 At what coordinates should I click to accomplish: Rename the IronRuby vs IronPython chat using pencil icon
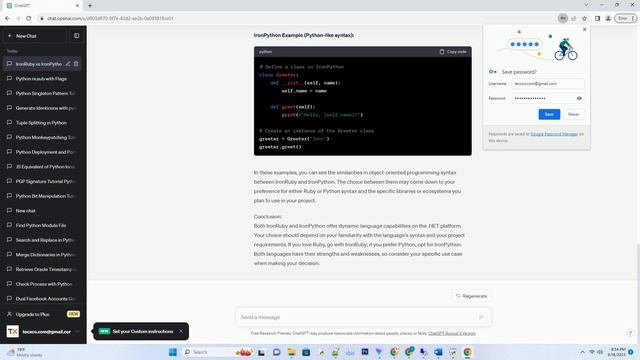68,64
